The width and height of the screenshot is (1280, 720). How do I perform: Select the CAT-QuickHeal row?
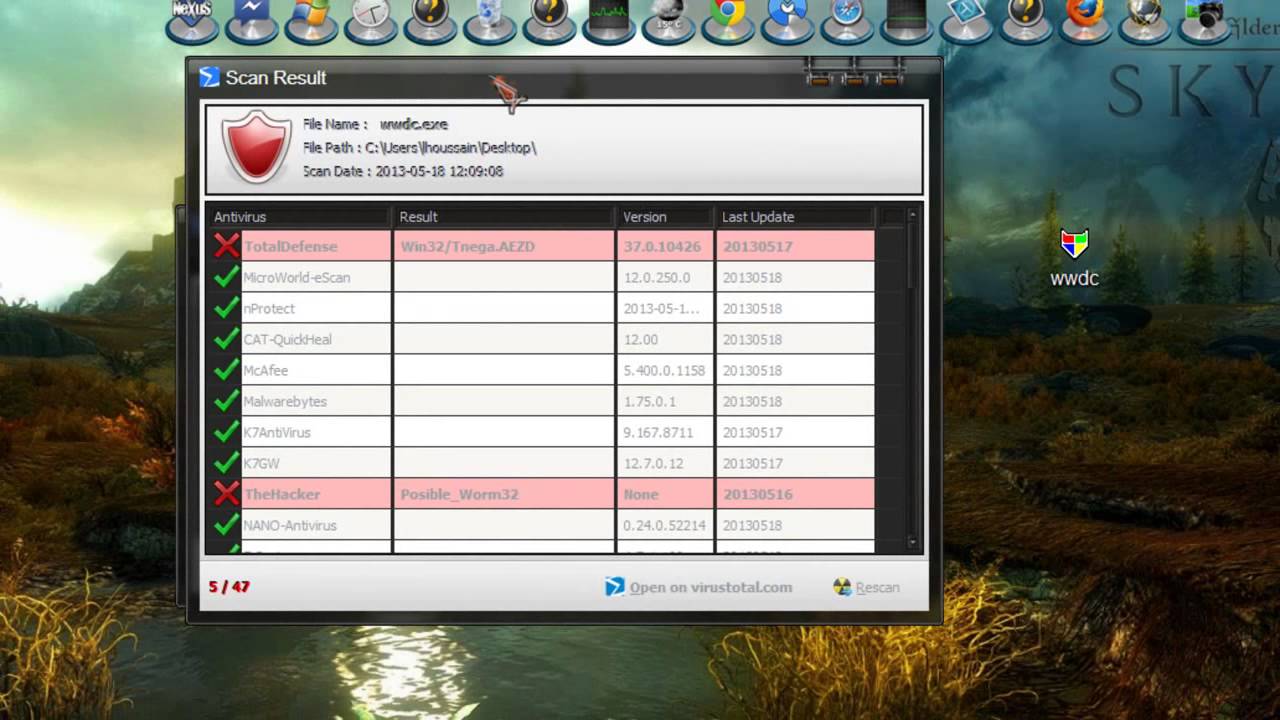pyautogui.click(x=543, y=339)
